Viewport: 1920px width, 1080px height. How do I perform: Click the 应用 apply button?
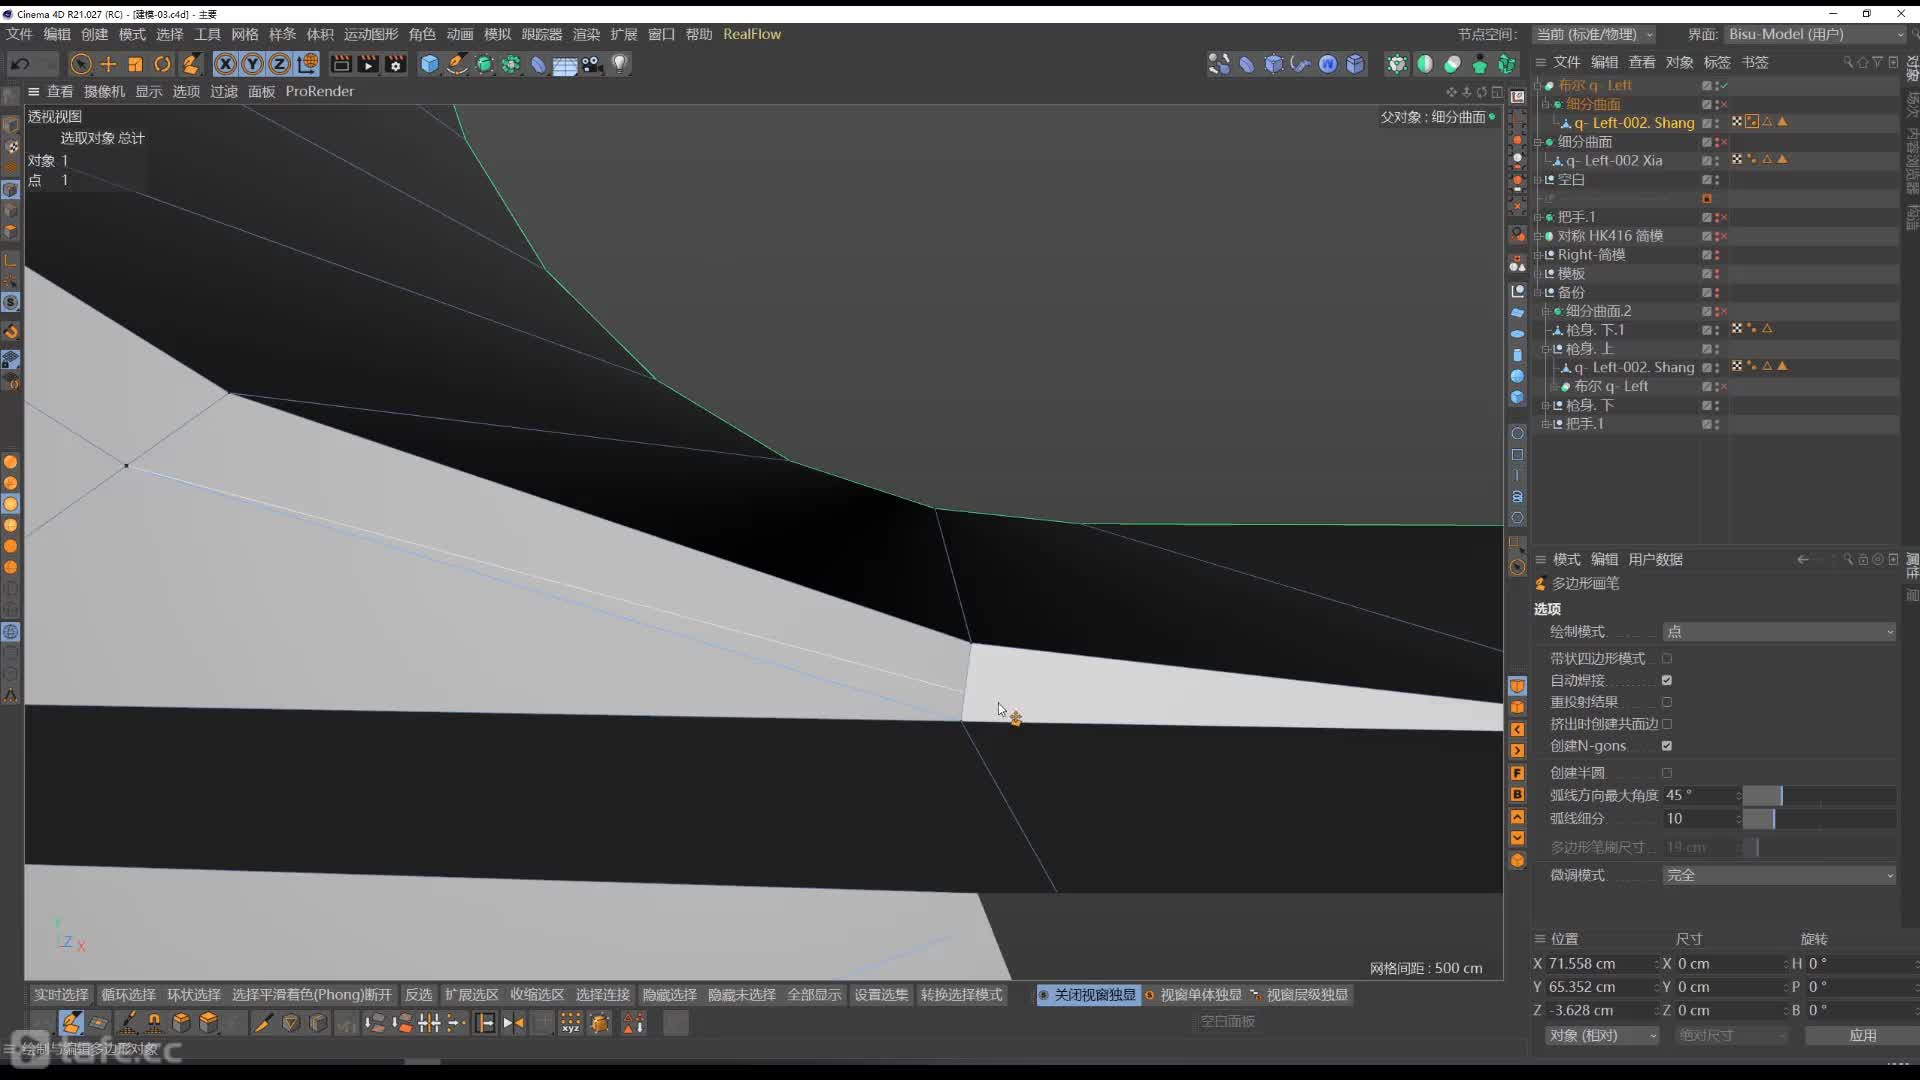tap(1862, 1036)
